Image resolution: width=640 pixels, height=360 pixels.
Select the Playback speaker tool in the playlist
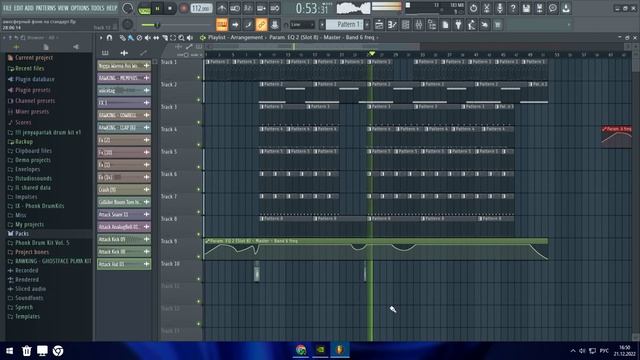[x=190, y=38]
